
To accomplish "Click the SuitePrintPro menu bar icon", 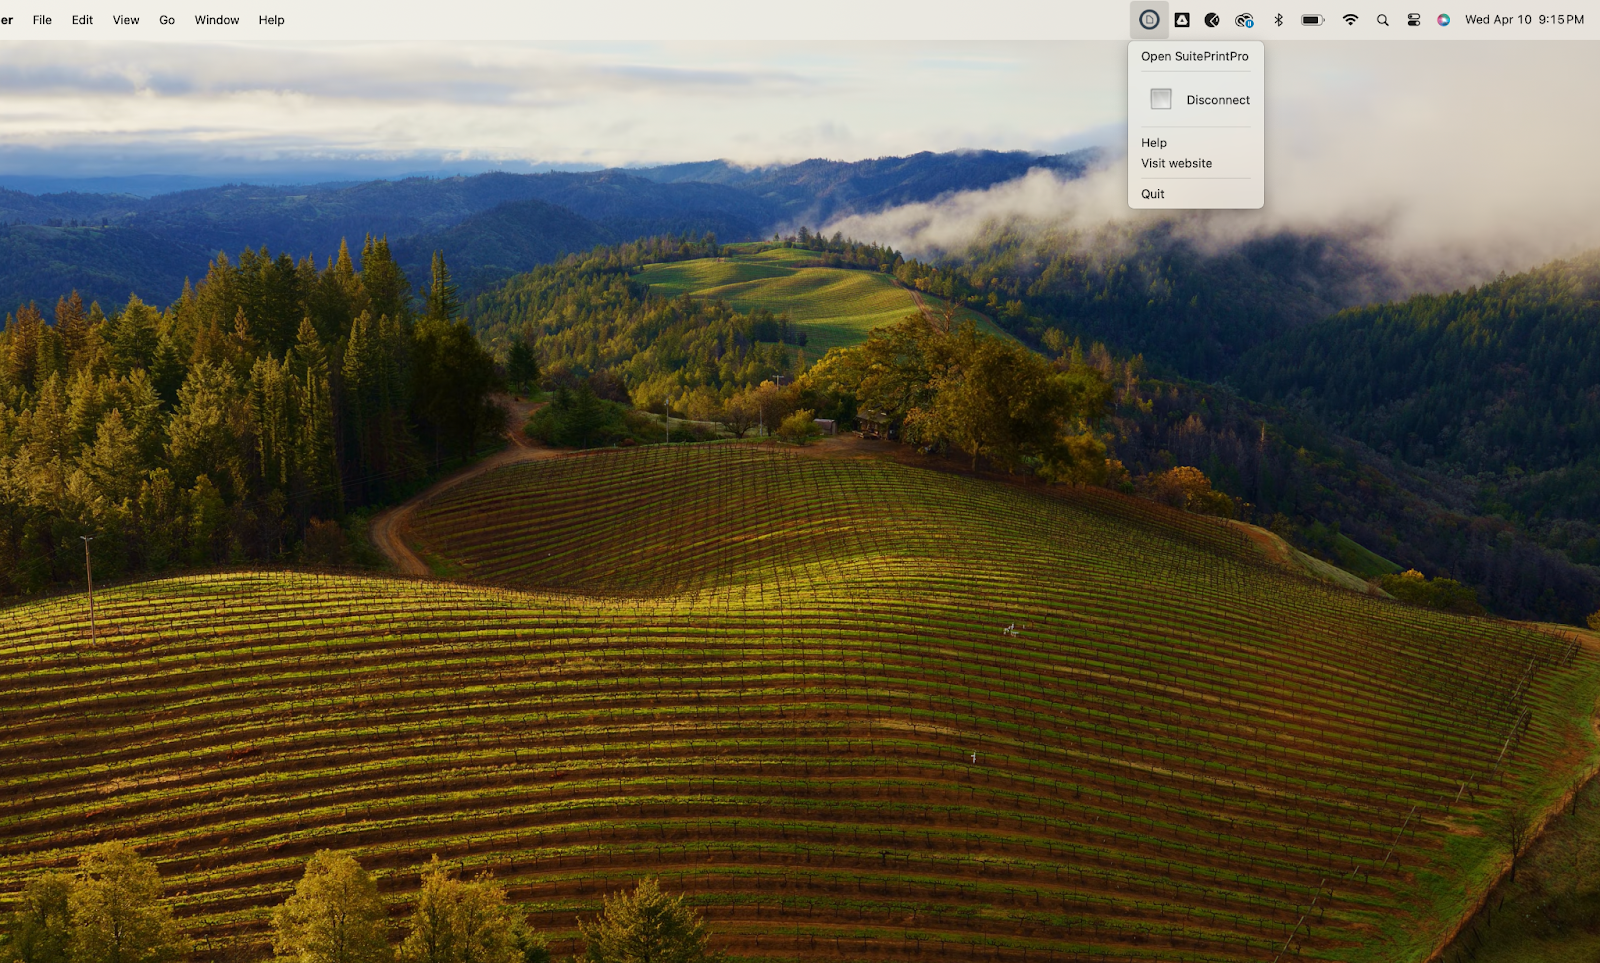I will coord(1149,20).
